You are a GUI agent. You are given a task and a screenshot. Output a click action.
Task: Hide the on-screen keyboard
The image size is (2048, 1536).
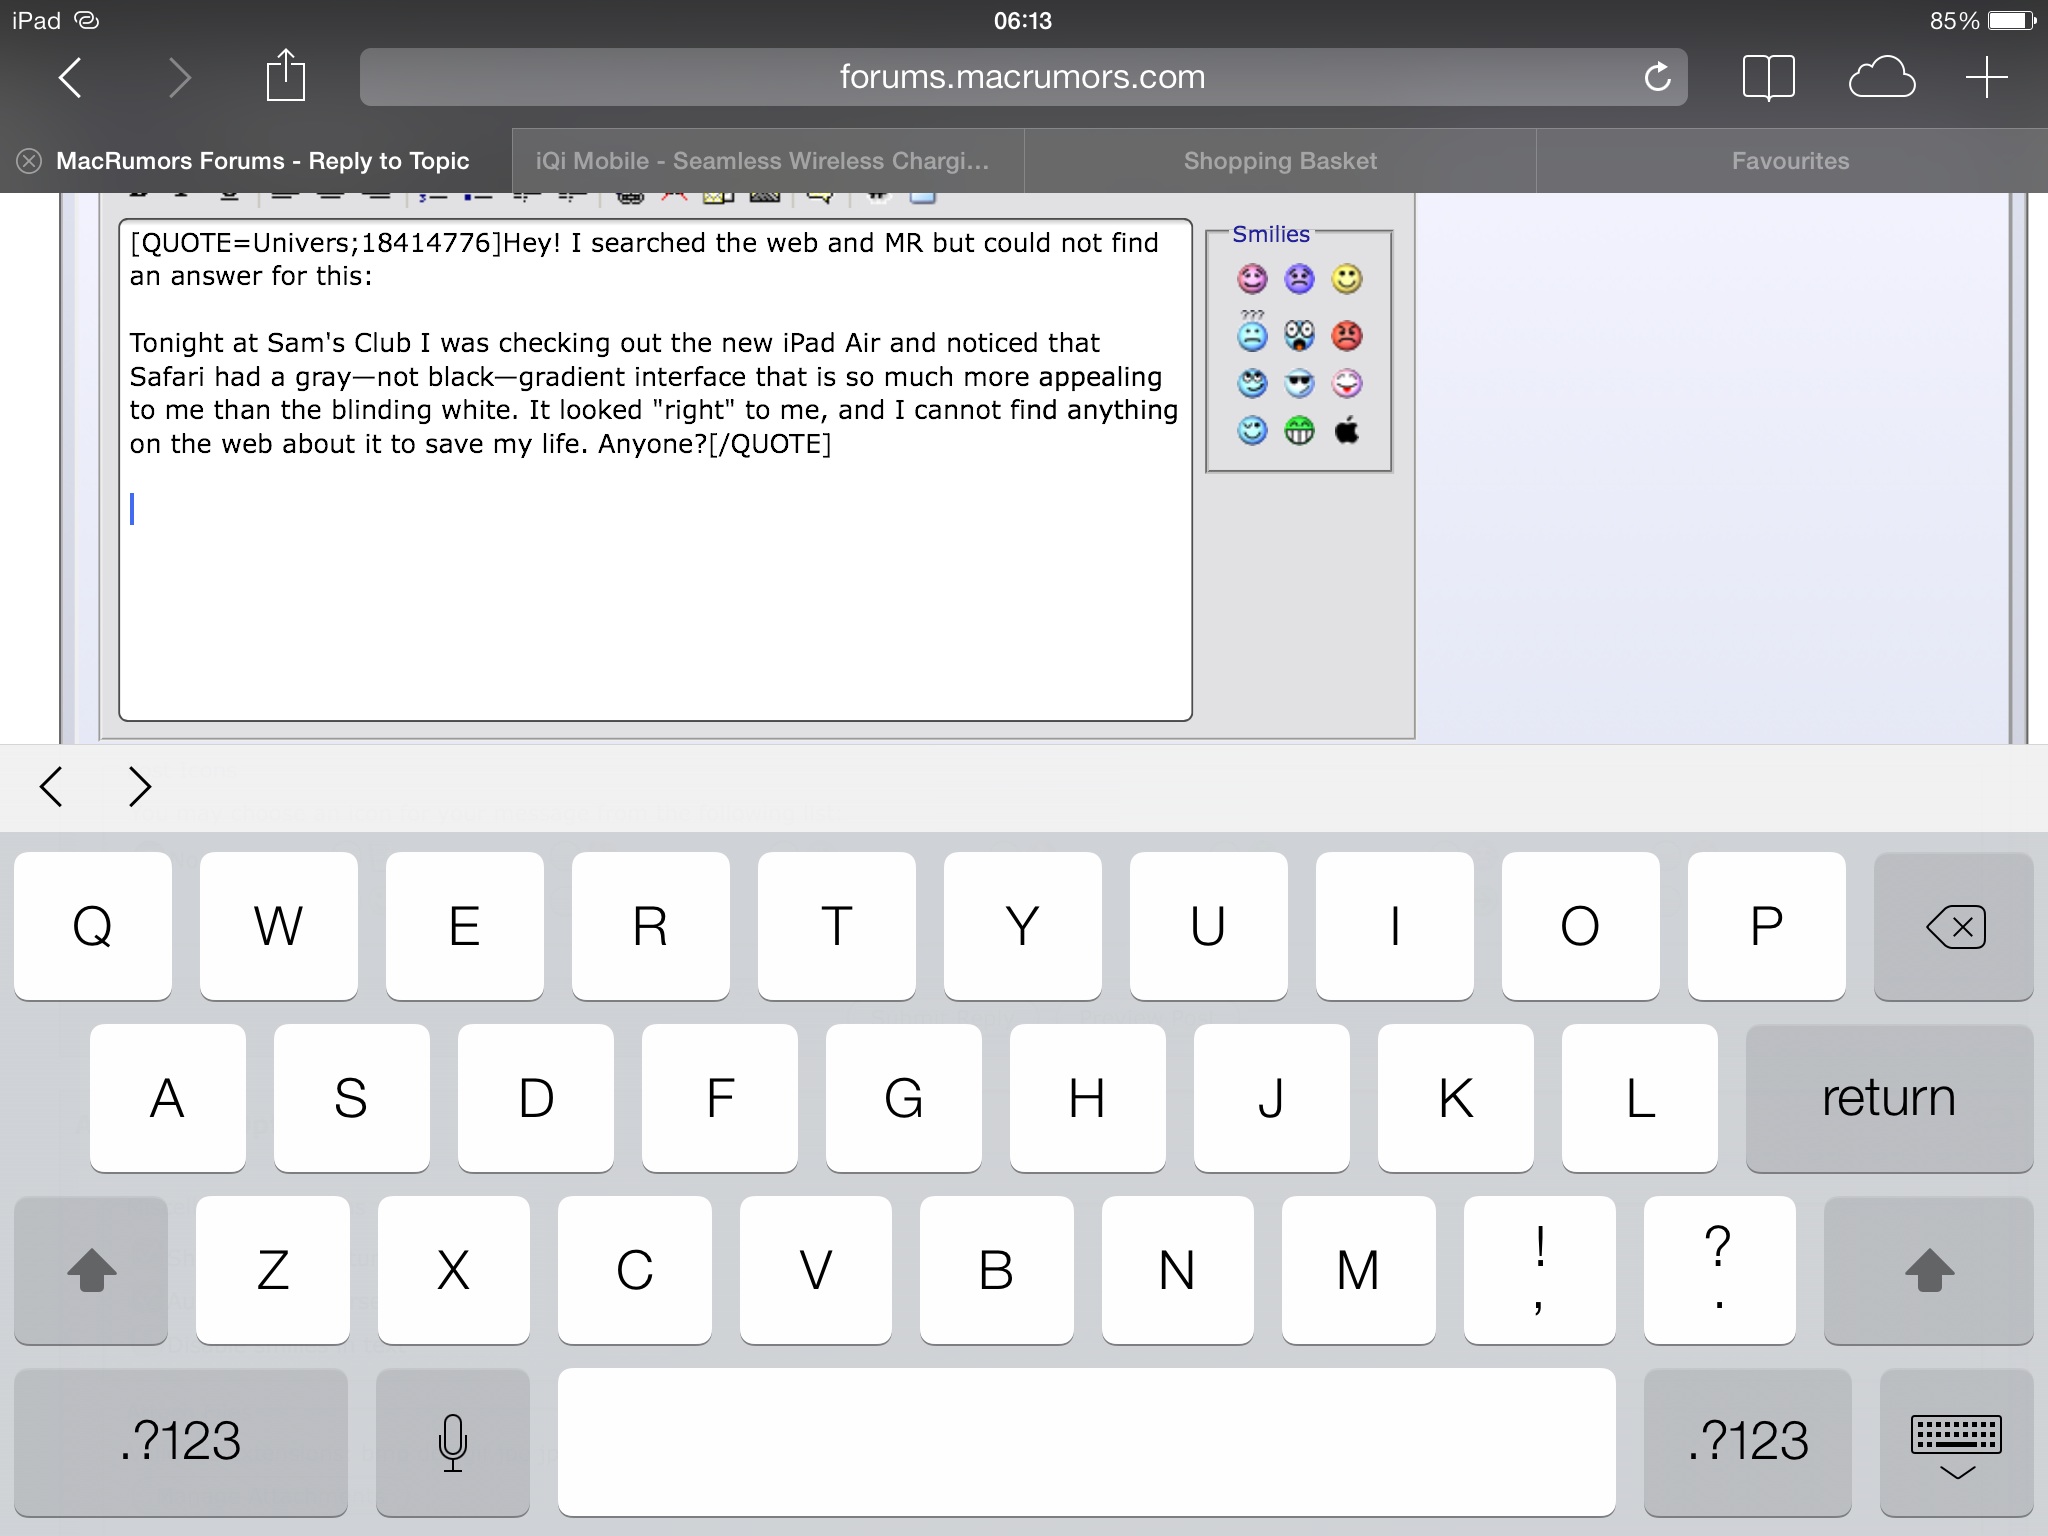tap(1956, 1442)
